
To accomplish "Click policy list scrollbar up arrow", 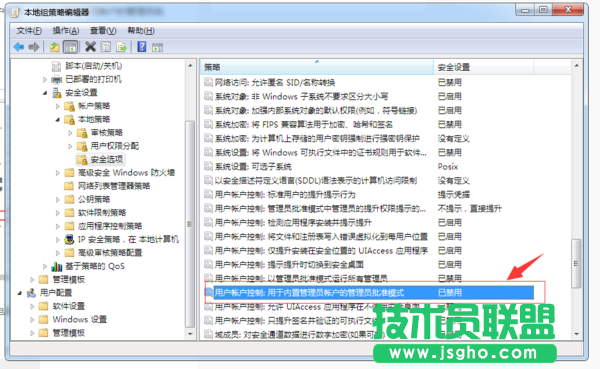I will coord(576,66).
